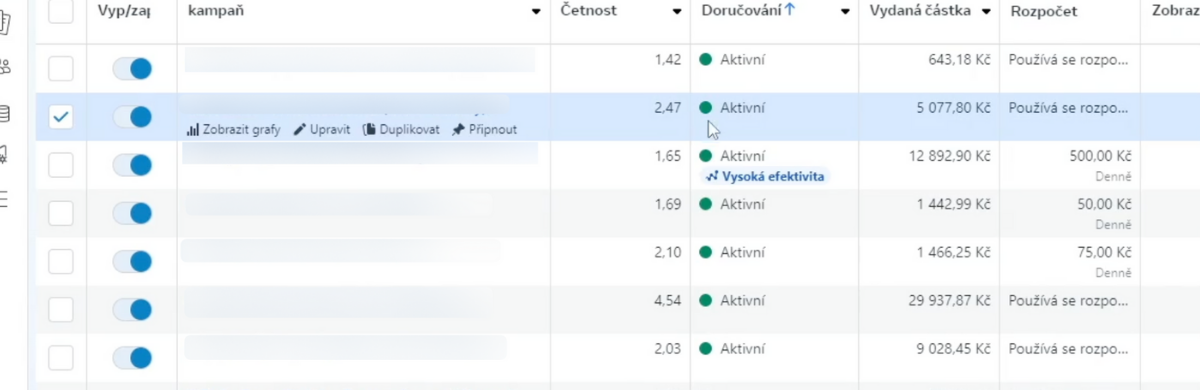Screen dimensions: 1200x390
Task: Click frequency value 1,65
Action: [668, 156]
